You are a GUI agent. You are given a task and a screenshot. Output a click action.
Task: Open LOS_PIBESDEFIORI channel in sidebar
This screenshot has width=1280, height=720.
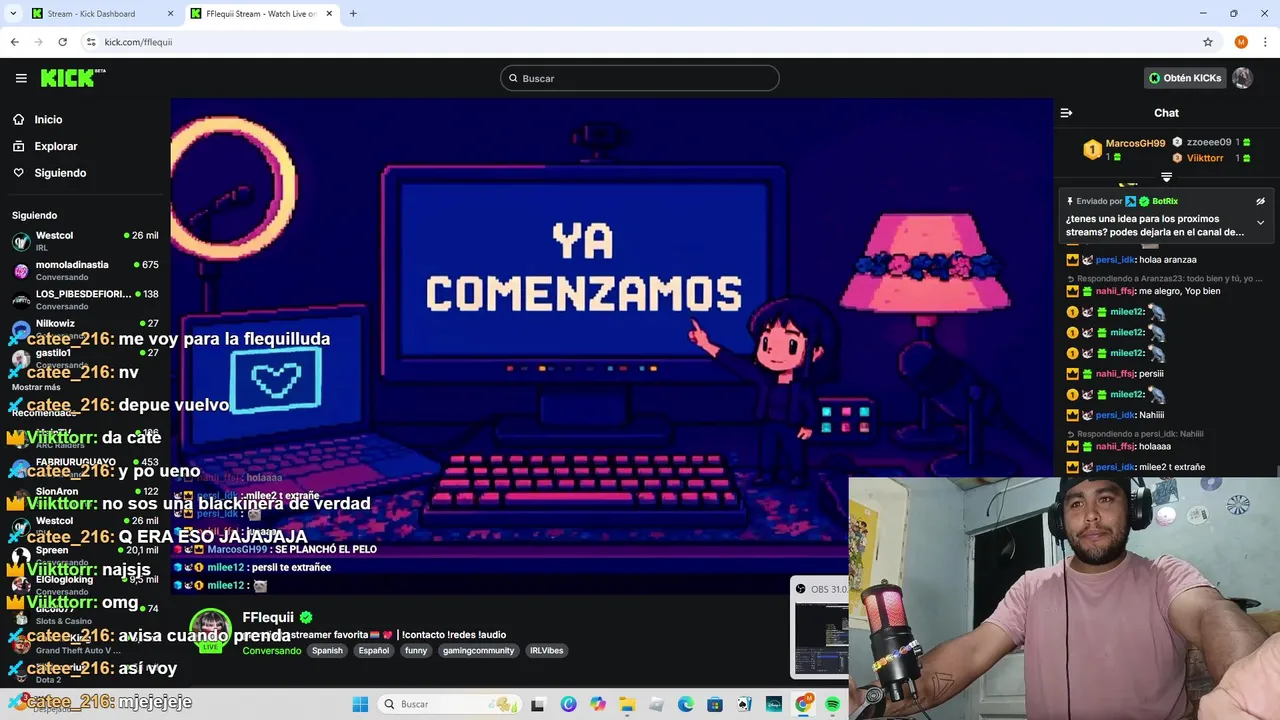pyautogui.click(x=85, y=300)
